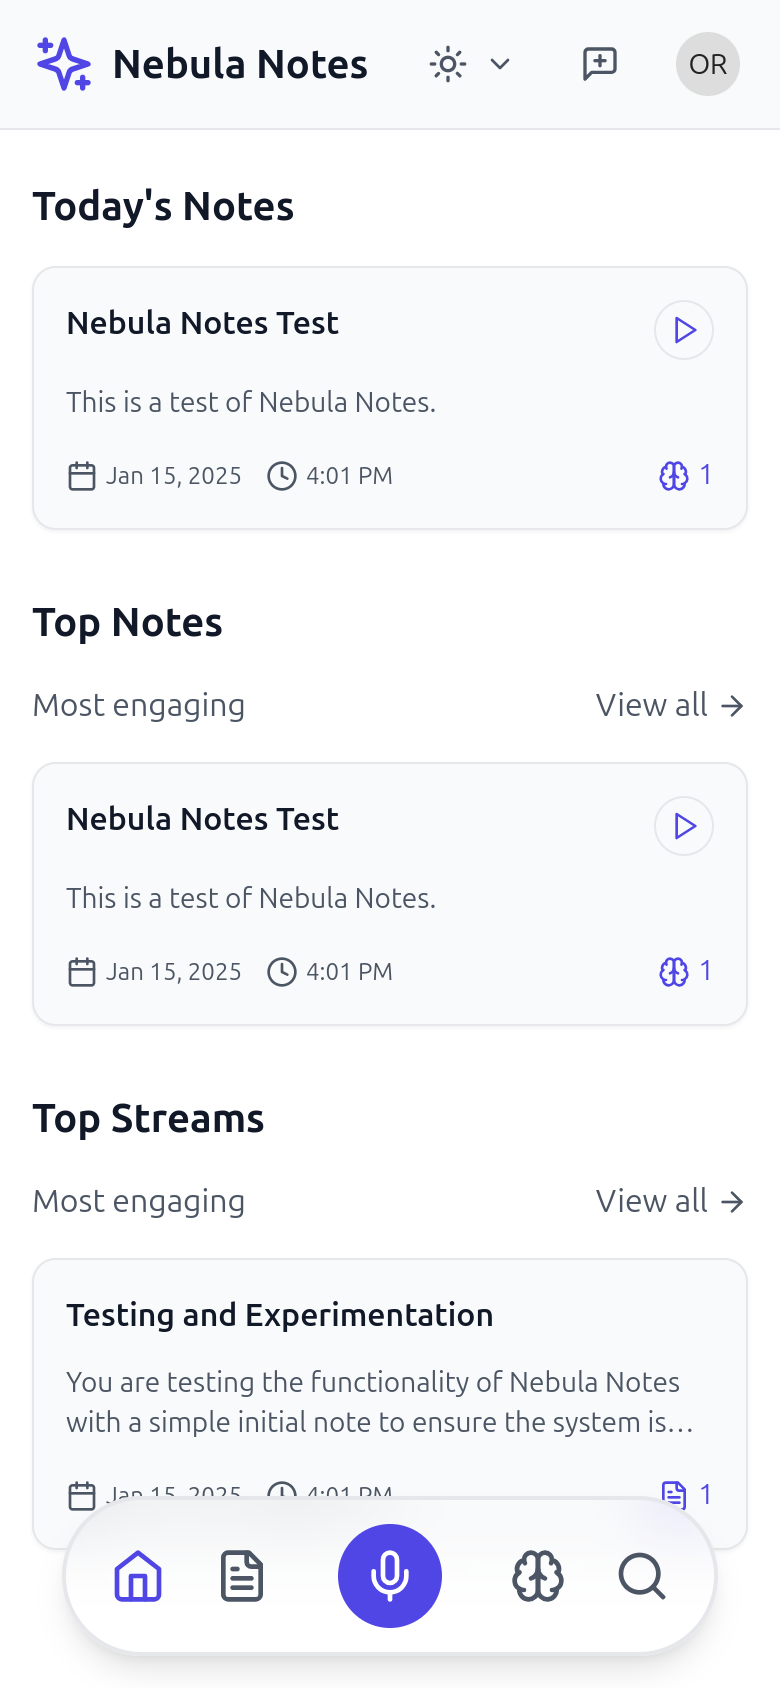Open the Testing and Experimentation stream

280,1315
